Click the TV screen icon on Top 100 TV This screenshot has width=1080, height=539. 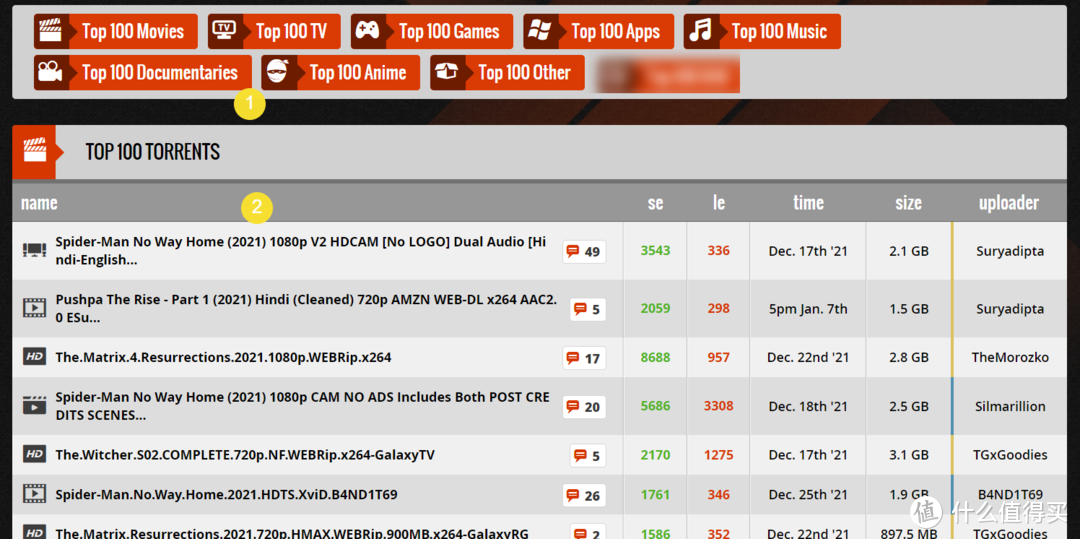coord(225,29)
